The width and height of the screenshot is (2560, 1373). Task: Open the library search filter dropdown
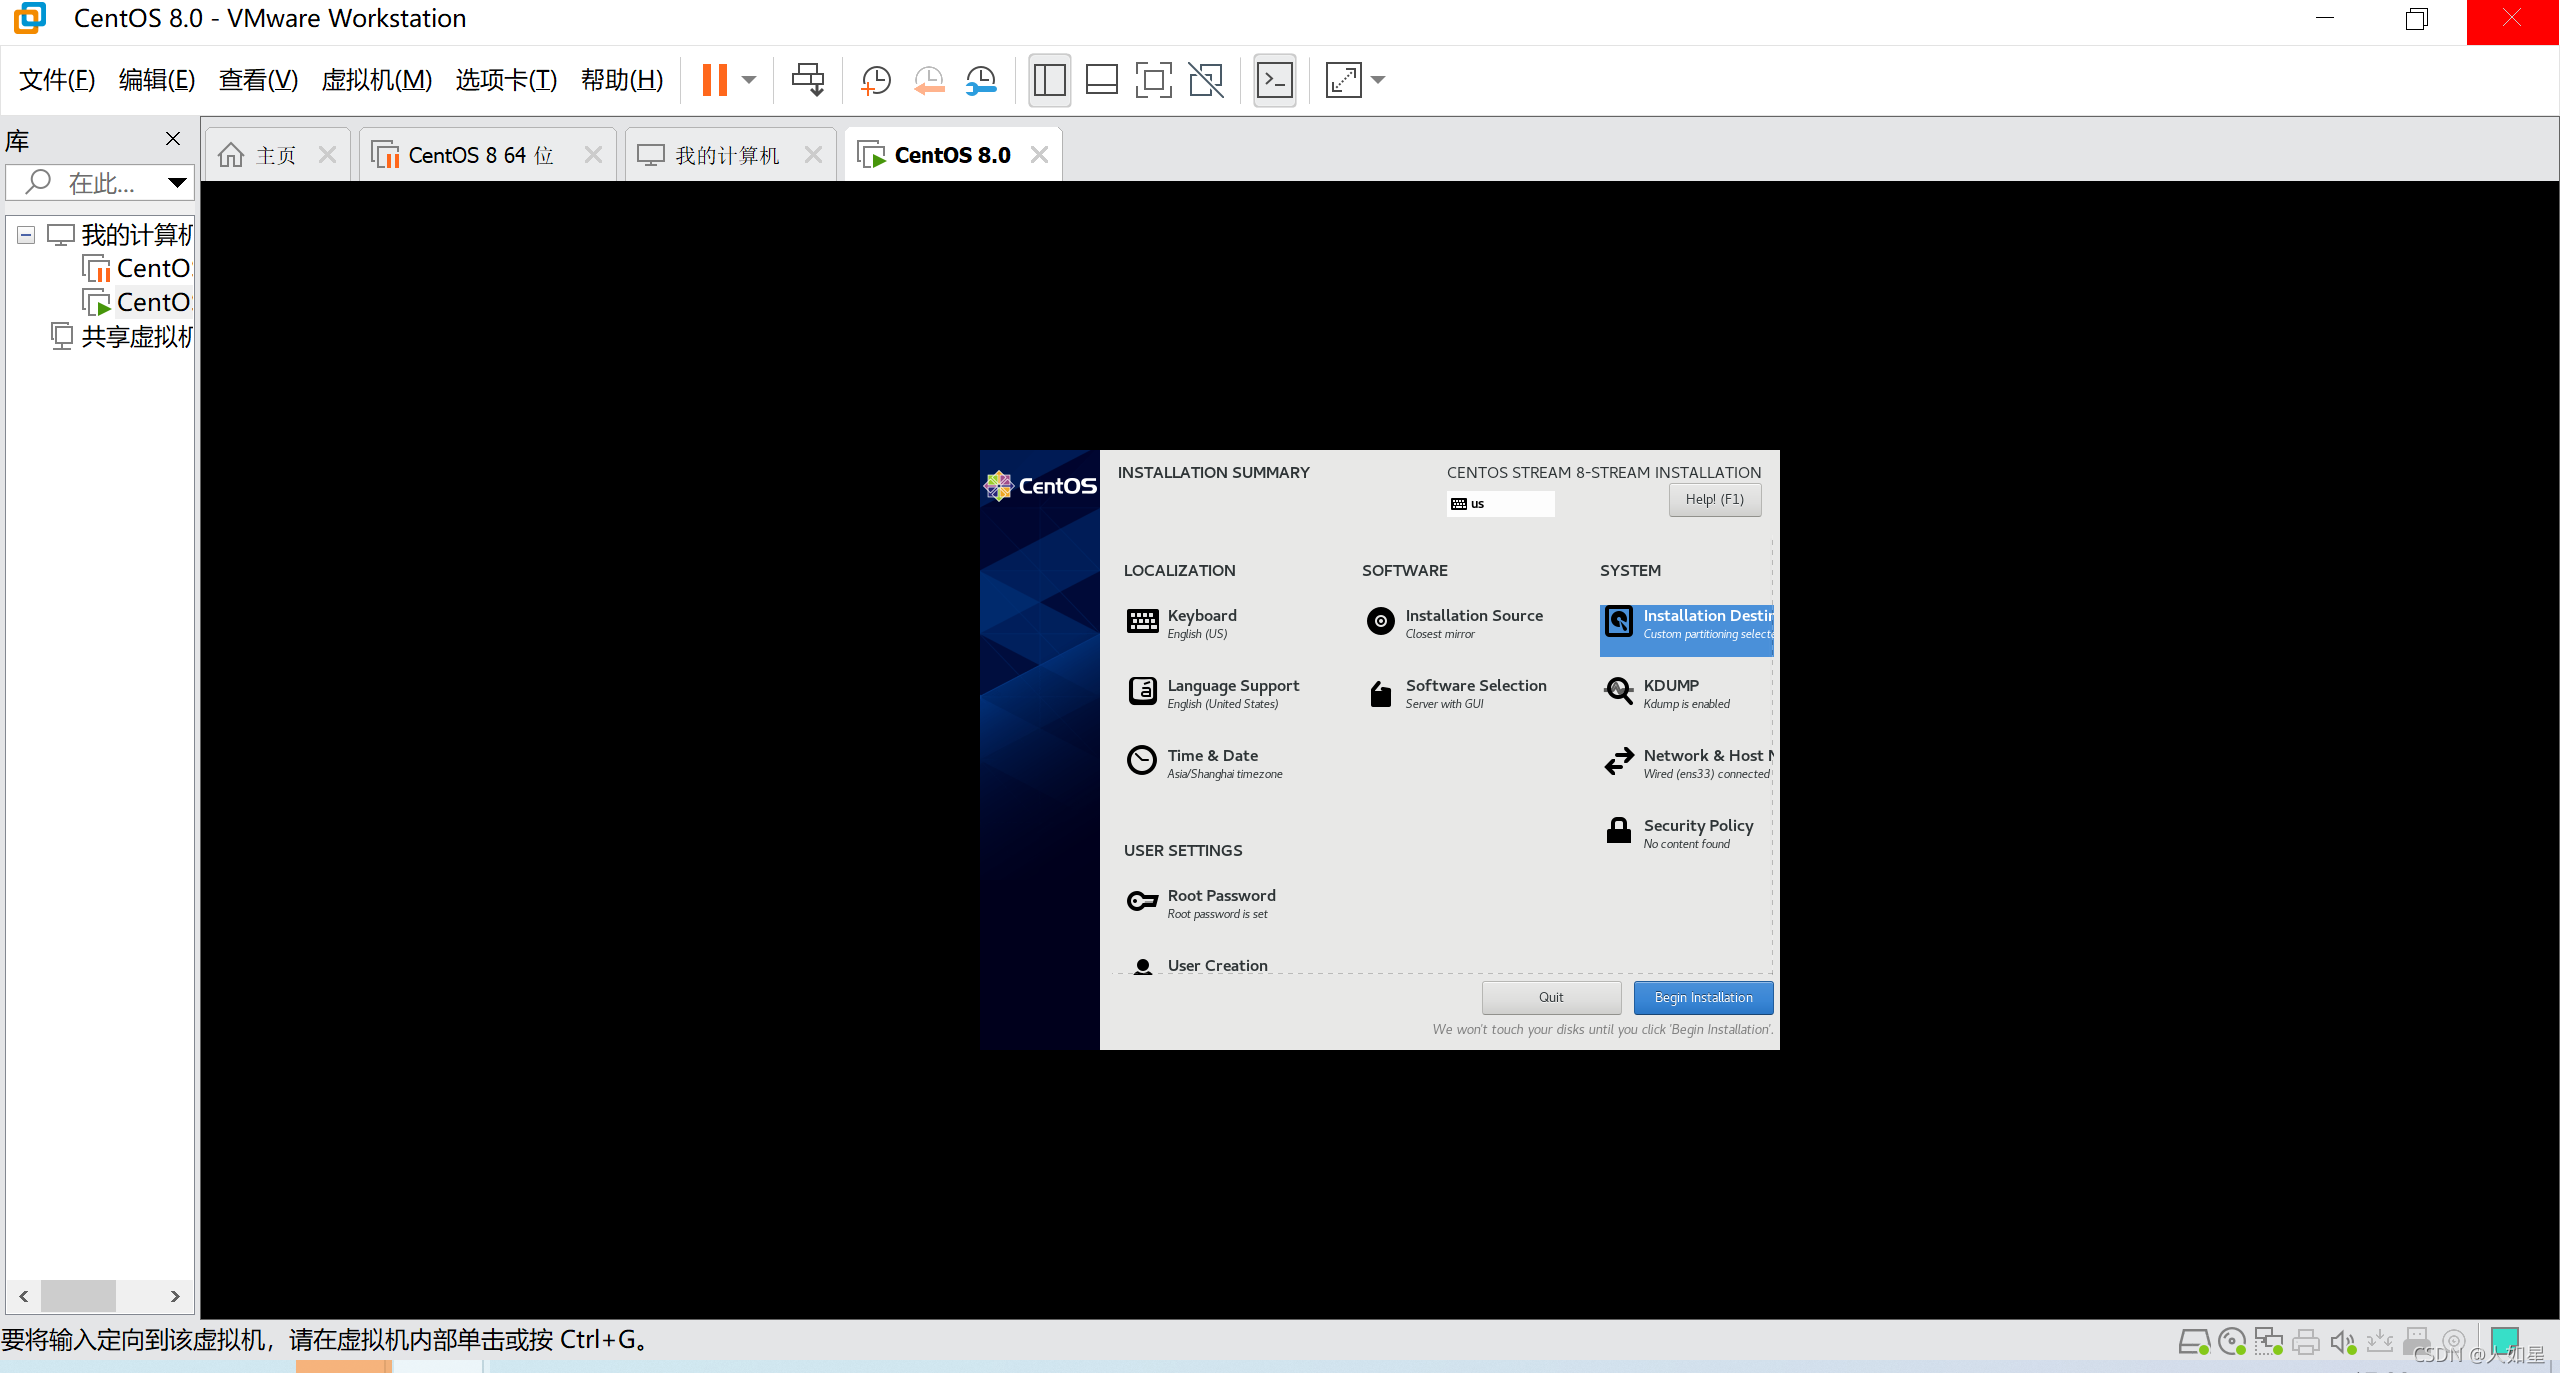tap(177, 183)
